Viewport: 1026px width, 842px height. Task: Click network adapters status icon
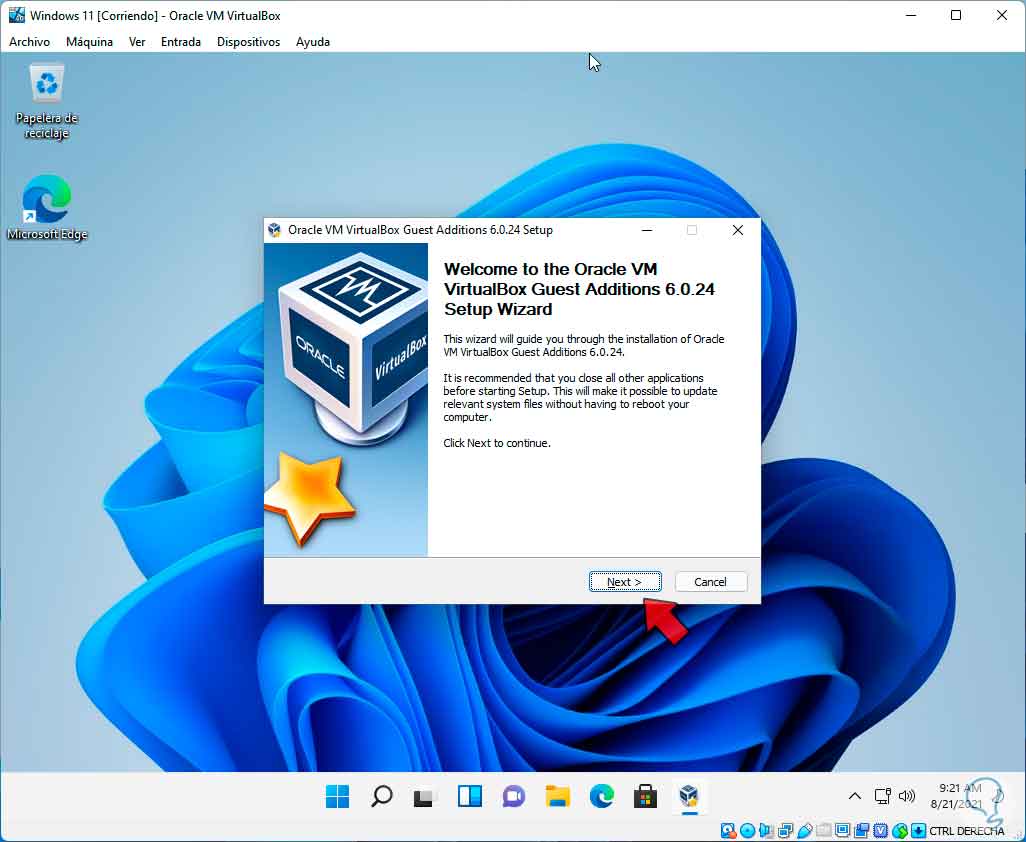point(785,831)
